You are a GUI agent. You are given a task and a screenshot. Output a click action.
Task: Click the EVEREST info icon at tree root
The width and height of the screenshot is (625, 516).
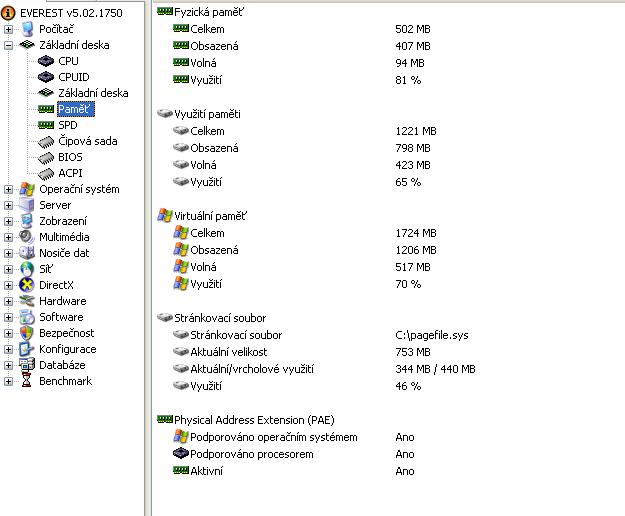point(8,13)
